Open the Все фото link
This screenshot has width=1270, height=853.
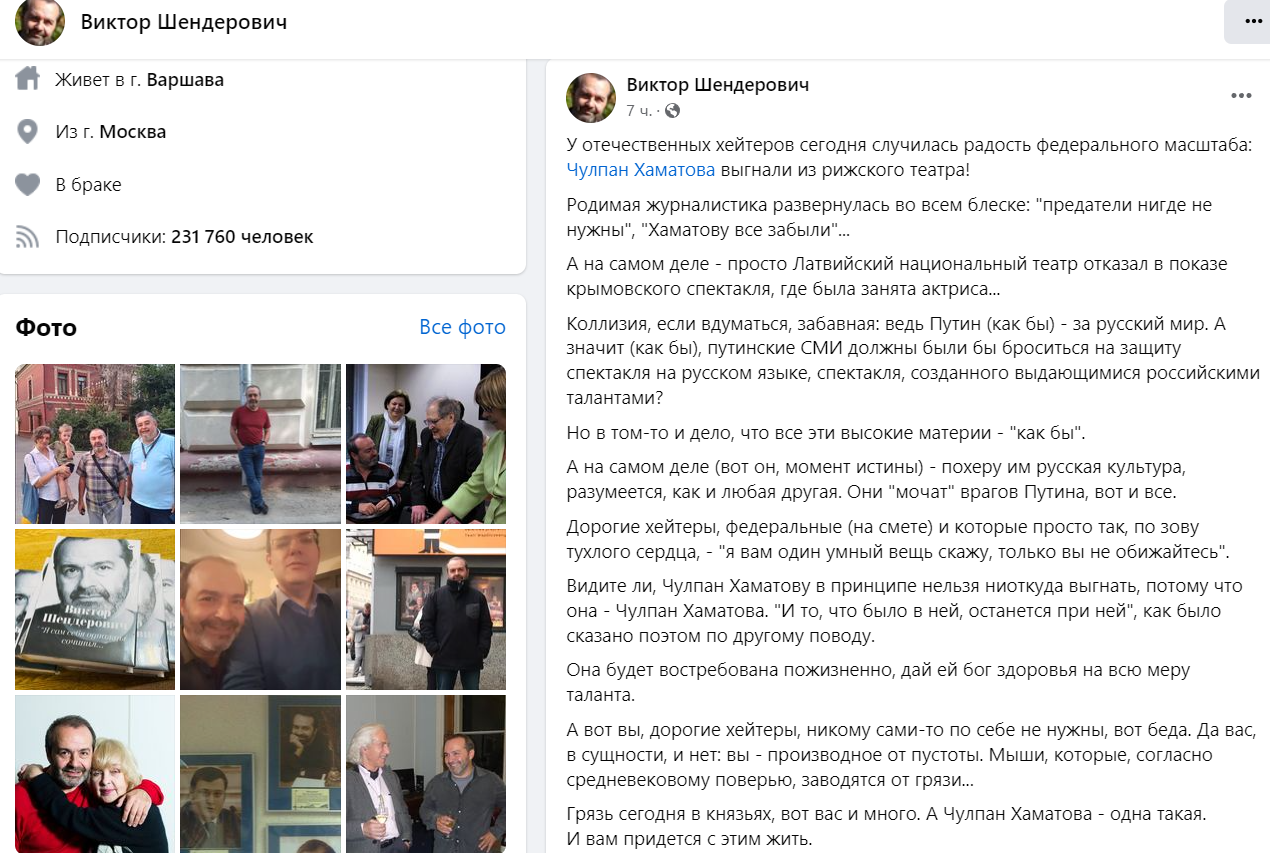tap(462, 327)
